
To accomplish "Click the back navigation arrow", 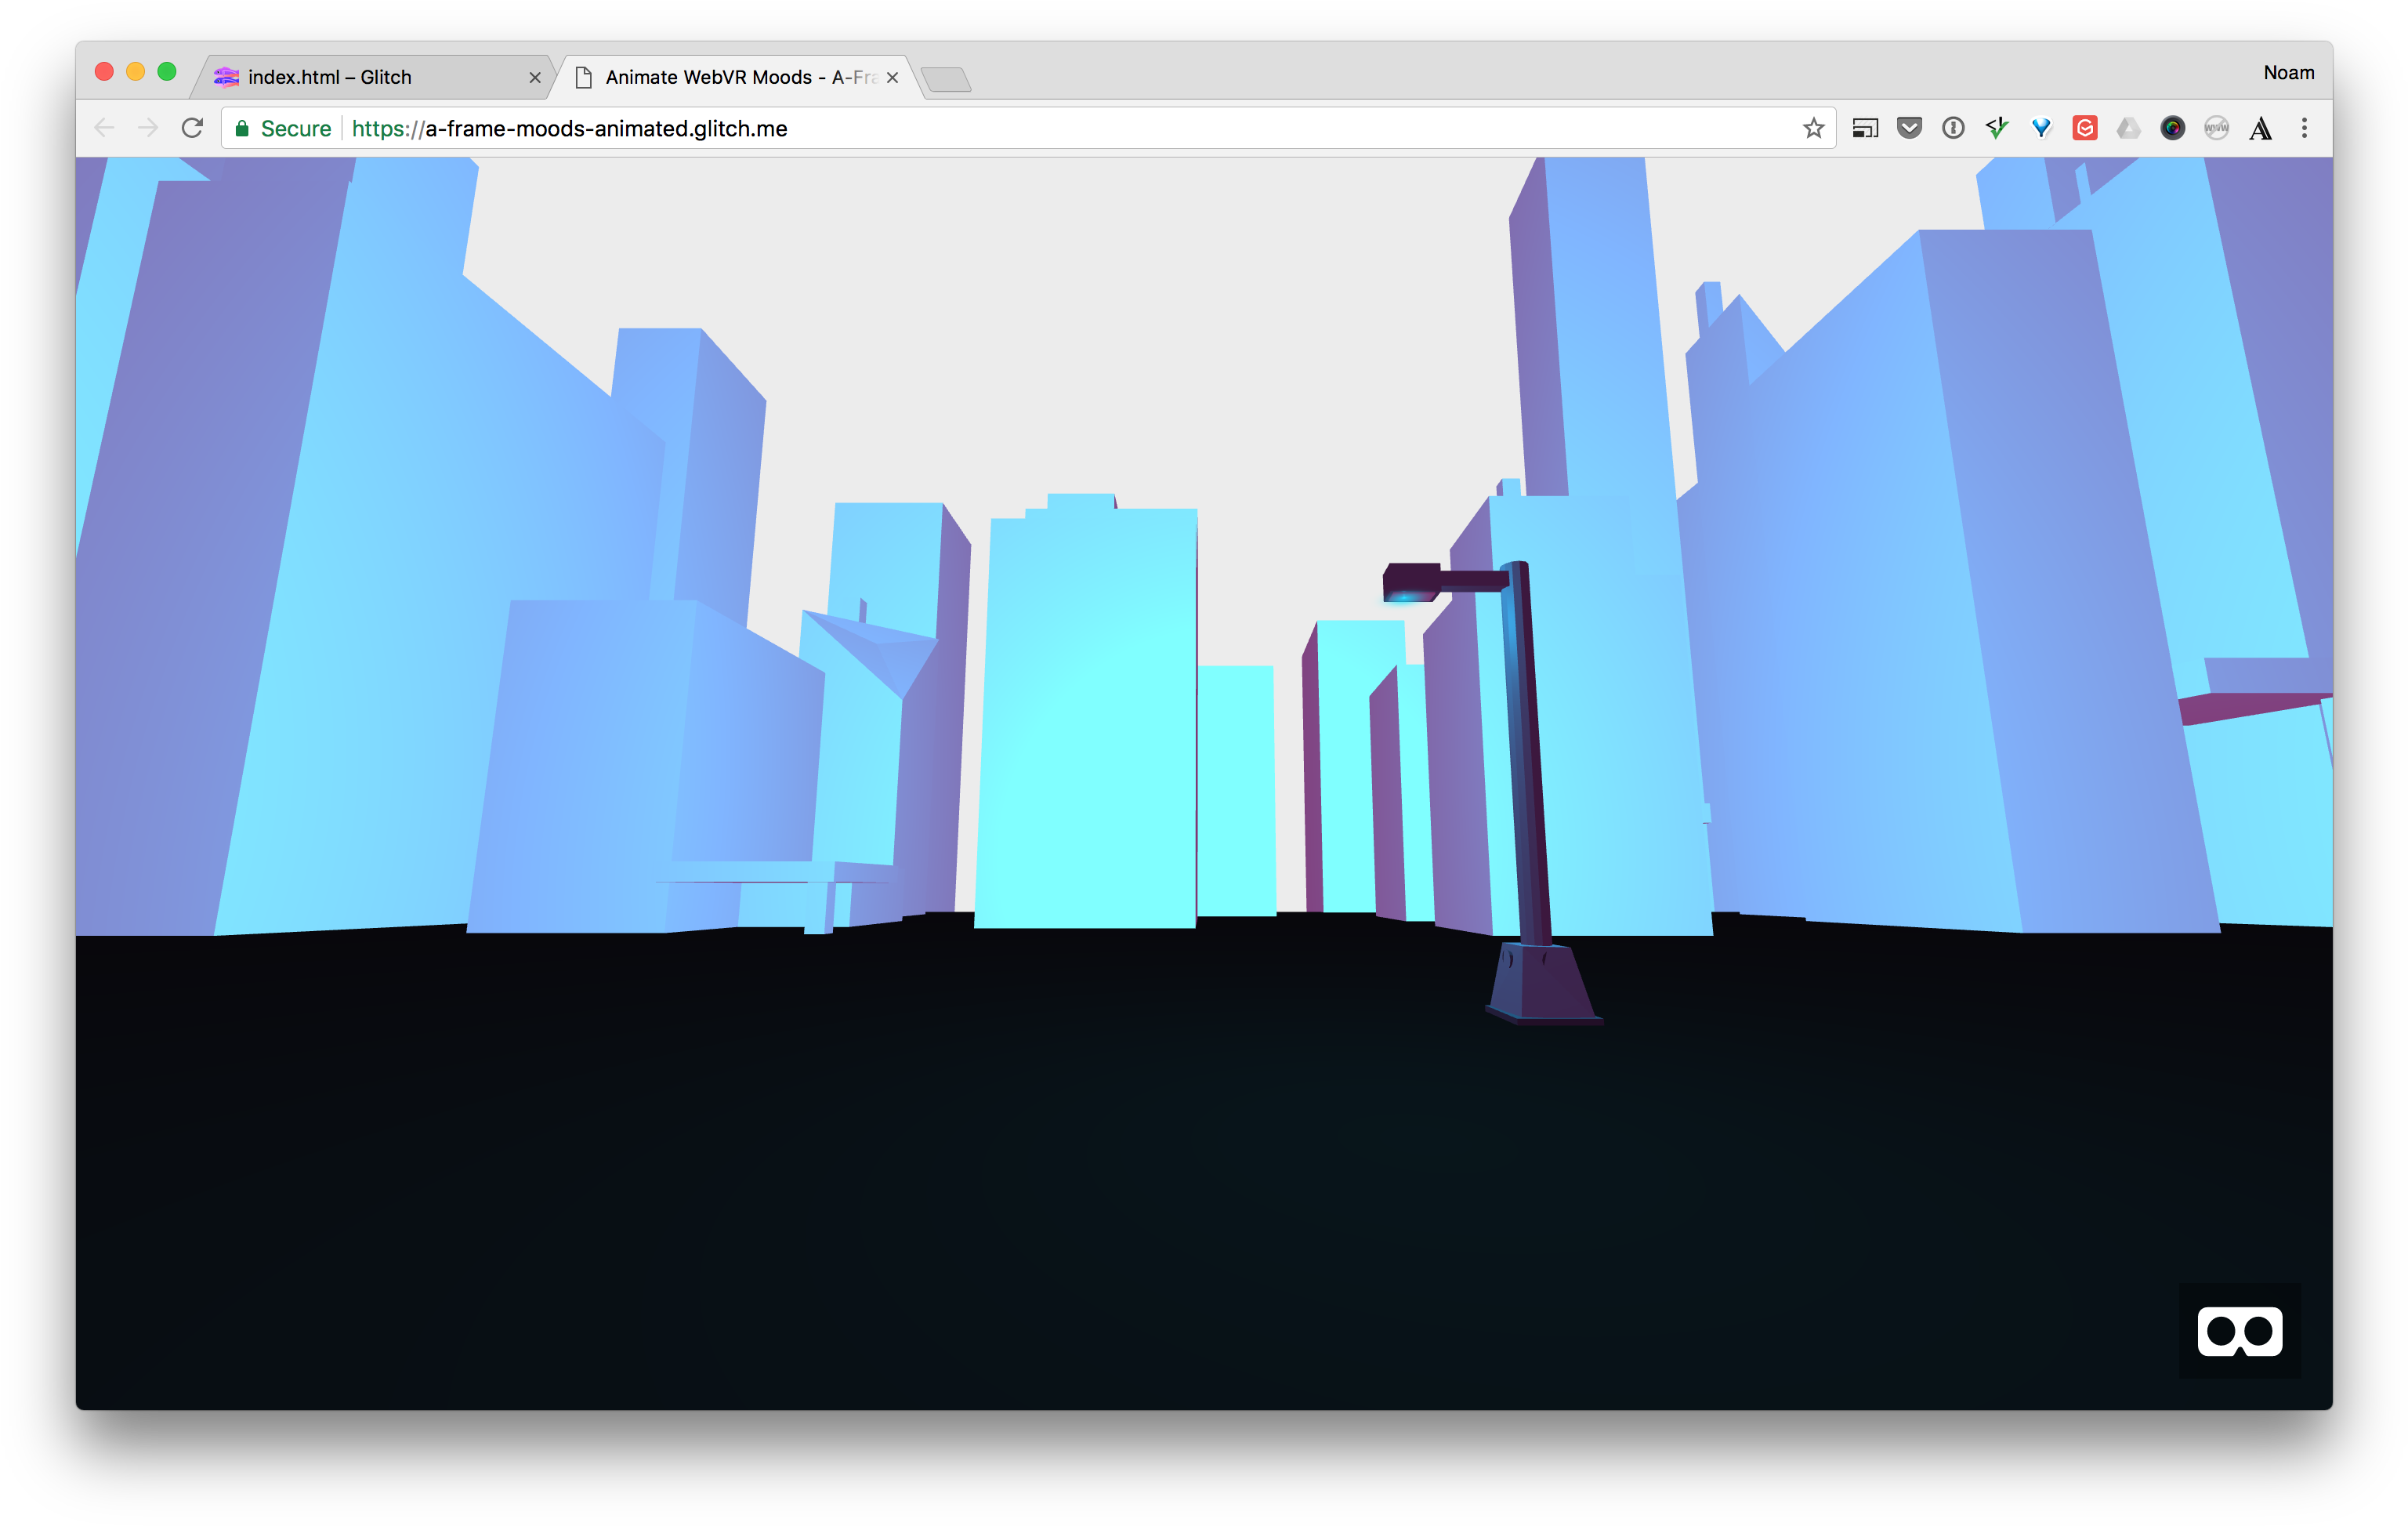I will (x=104, y=127).
